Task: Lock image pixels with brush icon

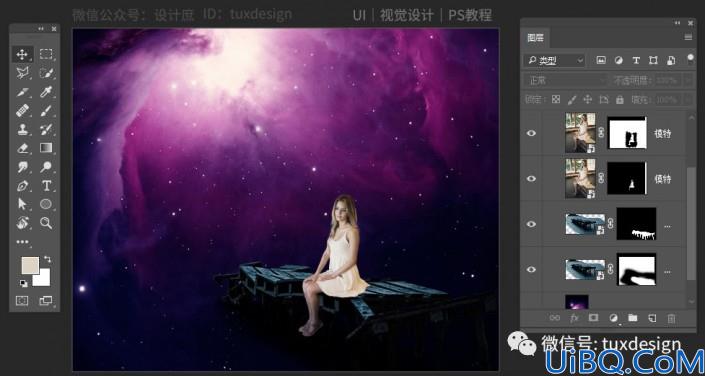Action: click(572, 99)
